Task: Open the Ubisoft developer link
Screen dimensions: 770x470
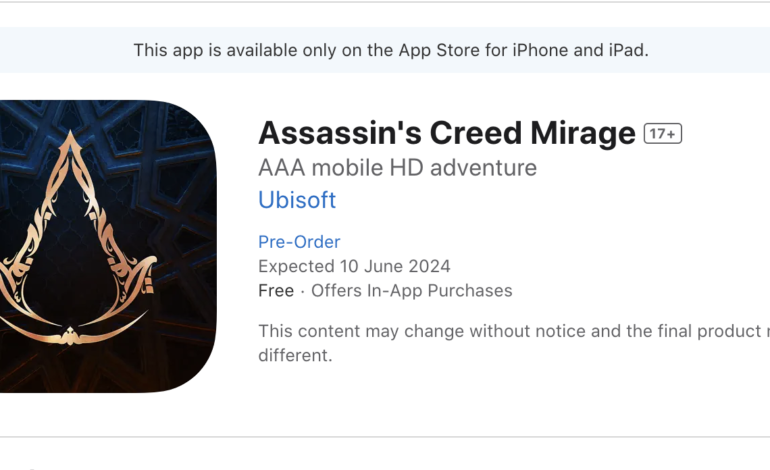Action: [x=297, y=200]
